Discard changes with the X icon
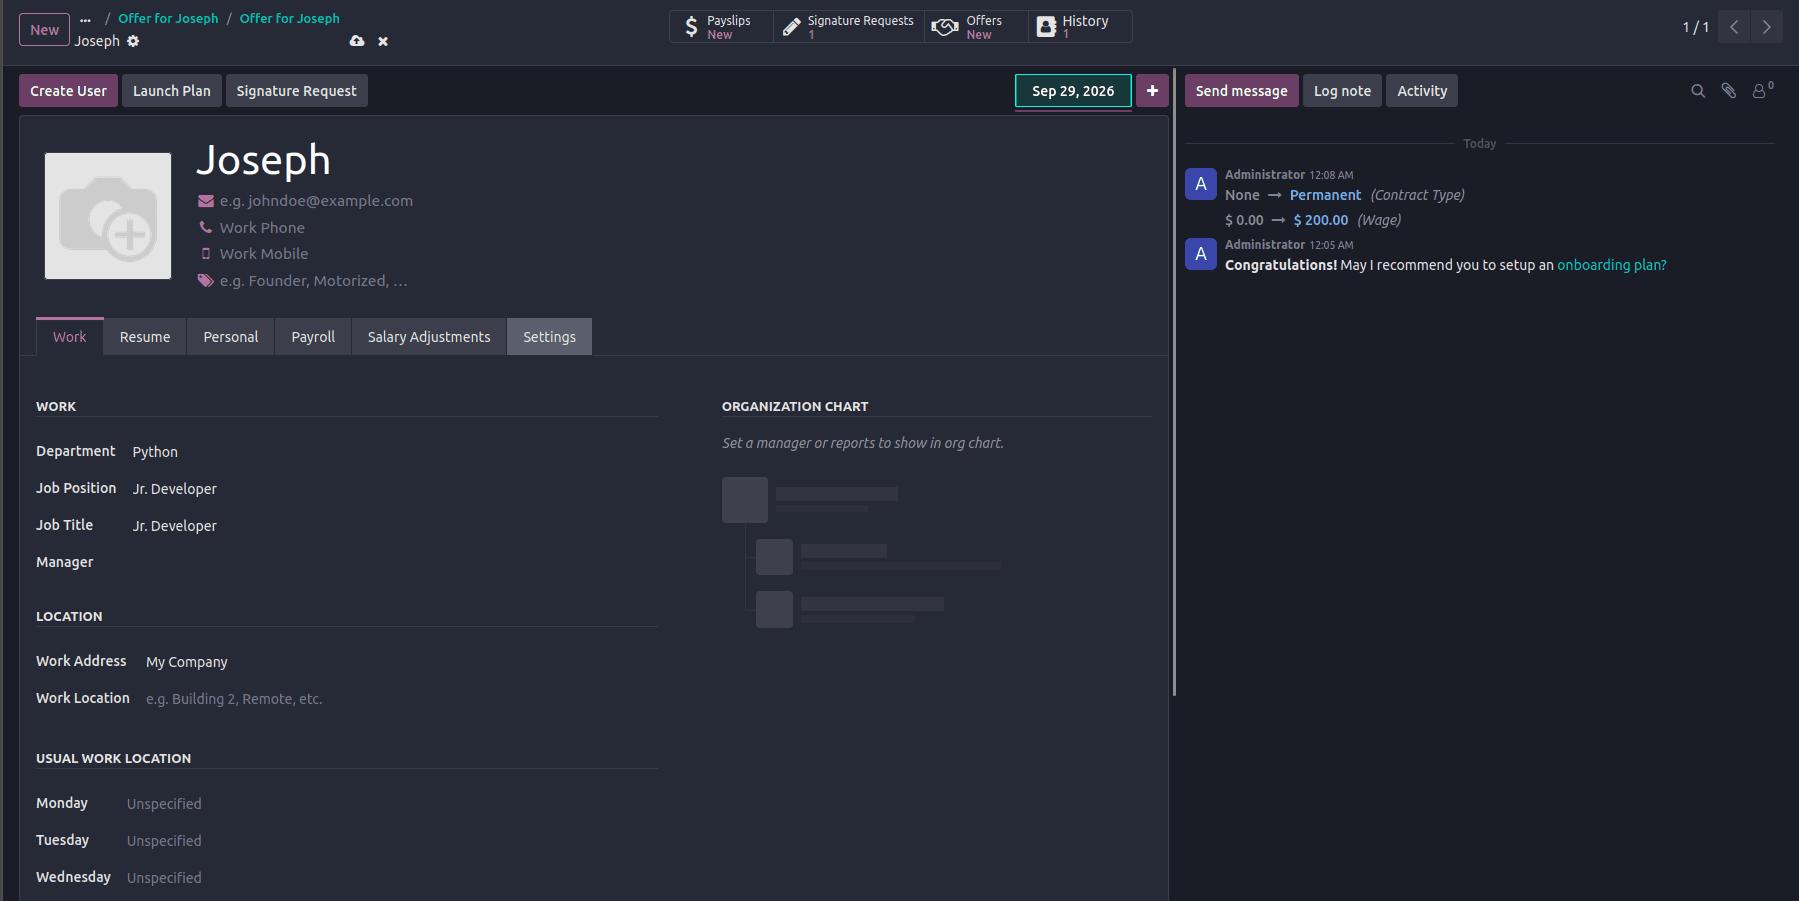This screenshot has width=1799, height=901. pos(383,41)
